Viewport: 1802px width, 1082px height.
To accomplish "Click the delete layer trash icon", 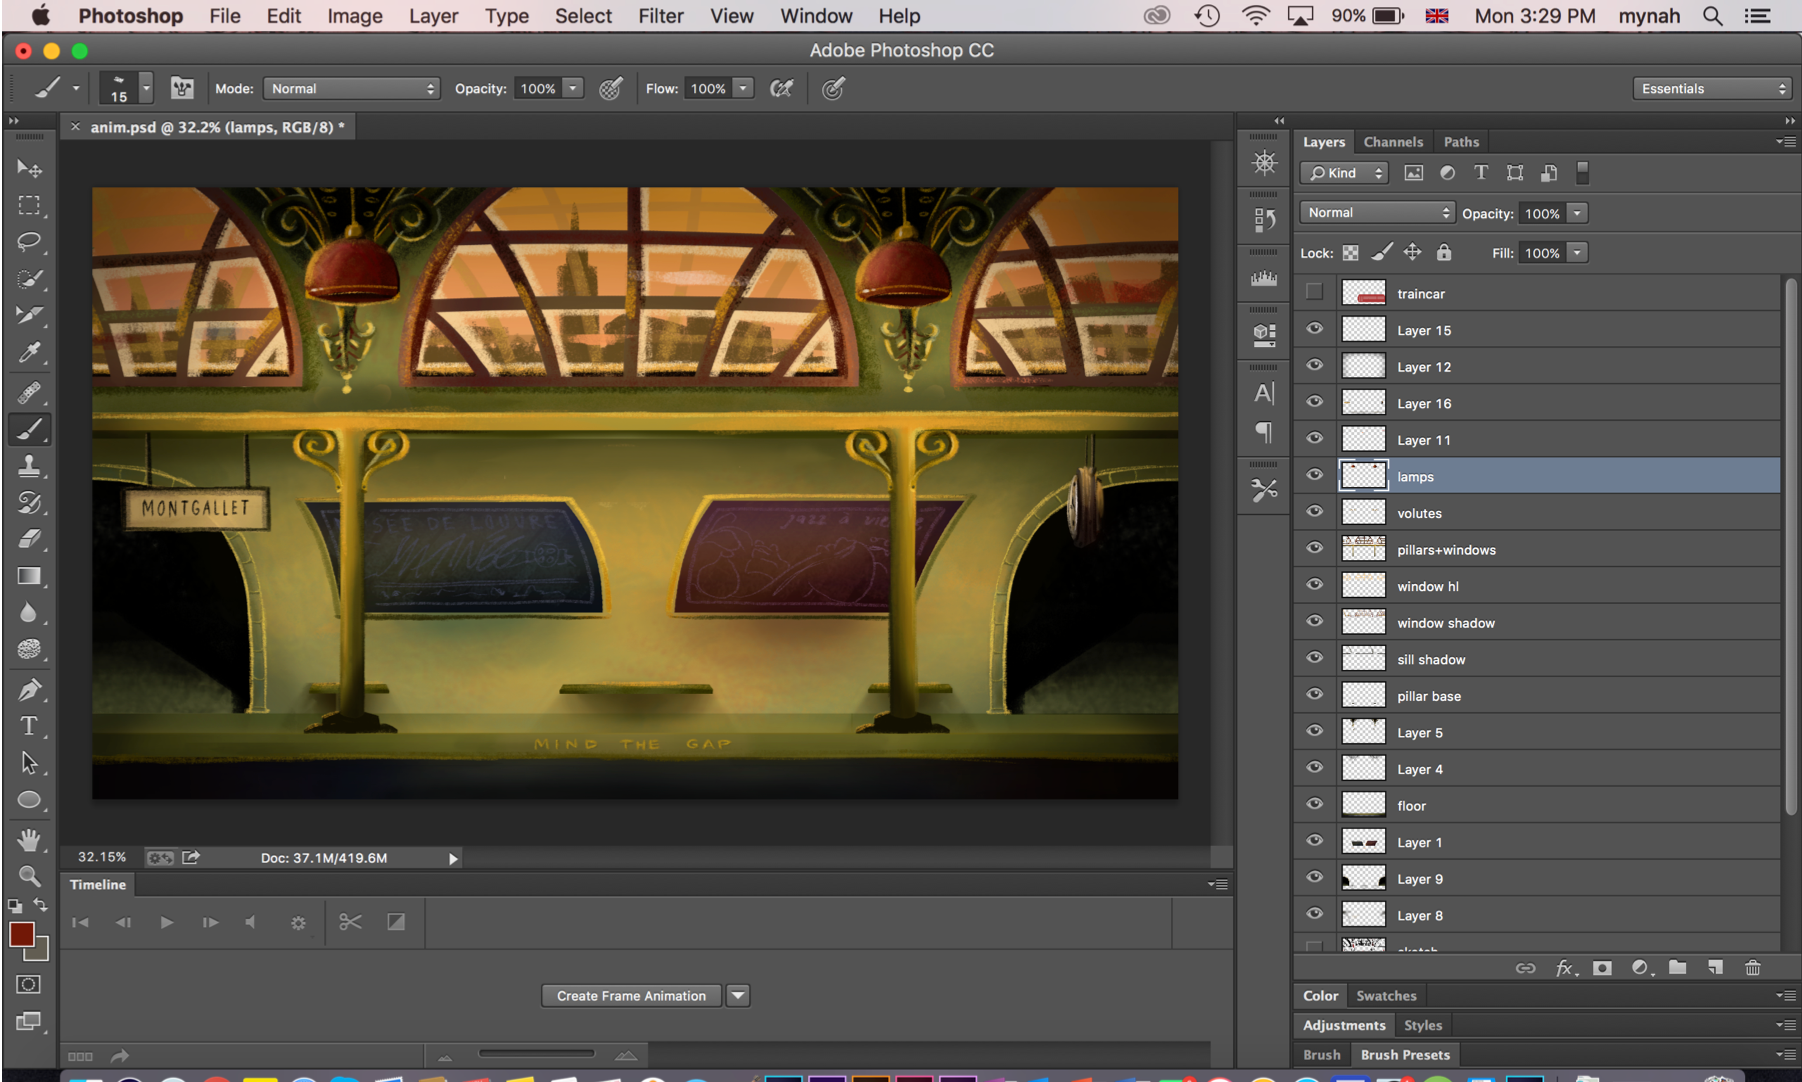I will (x=1752, y=968).
